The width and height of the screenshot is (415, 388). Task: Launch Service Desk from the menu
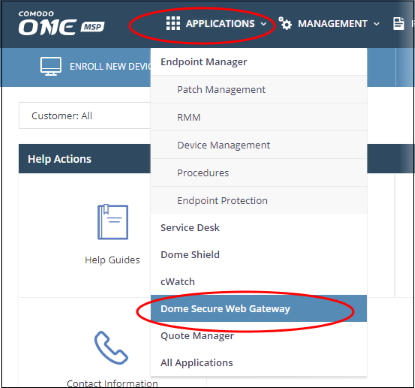click(x=259, y=228)
